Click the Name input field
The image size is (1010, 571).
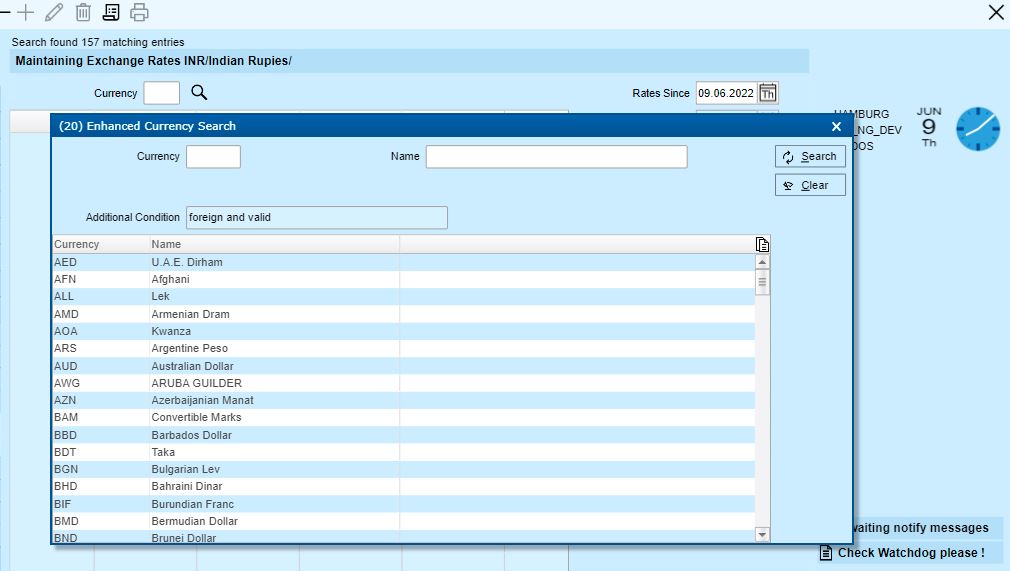557,157
